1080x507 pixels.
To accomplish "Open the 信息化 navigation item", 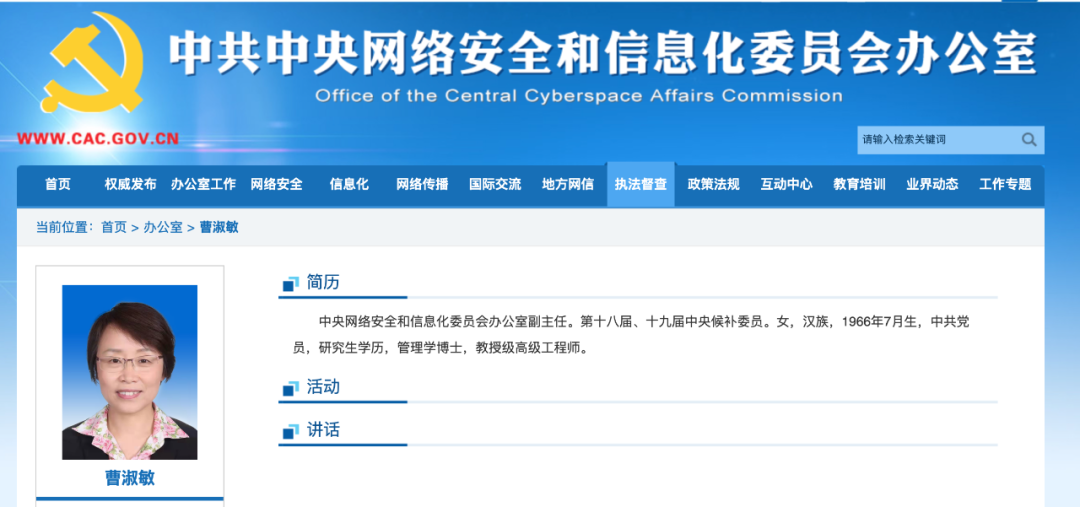I will click(x=349, y=184).
